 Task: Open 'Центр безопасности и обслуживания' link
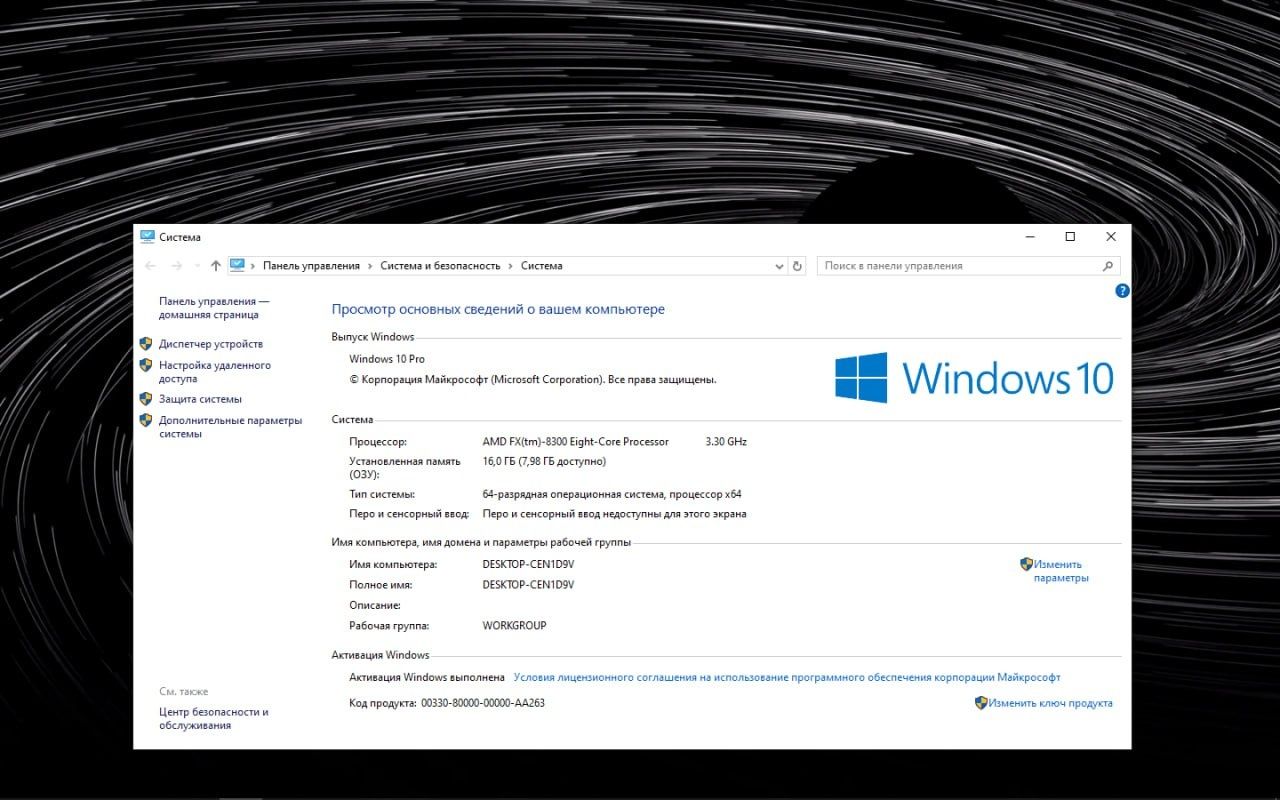tap(214, 719)
